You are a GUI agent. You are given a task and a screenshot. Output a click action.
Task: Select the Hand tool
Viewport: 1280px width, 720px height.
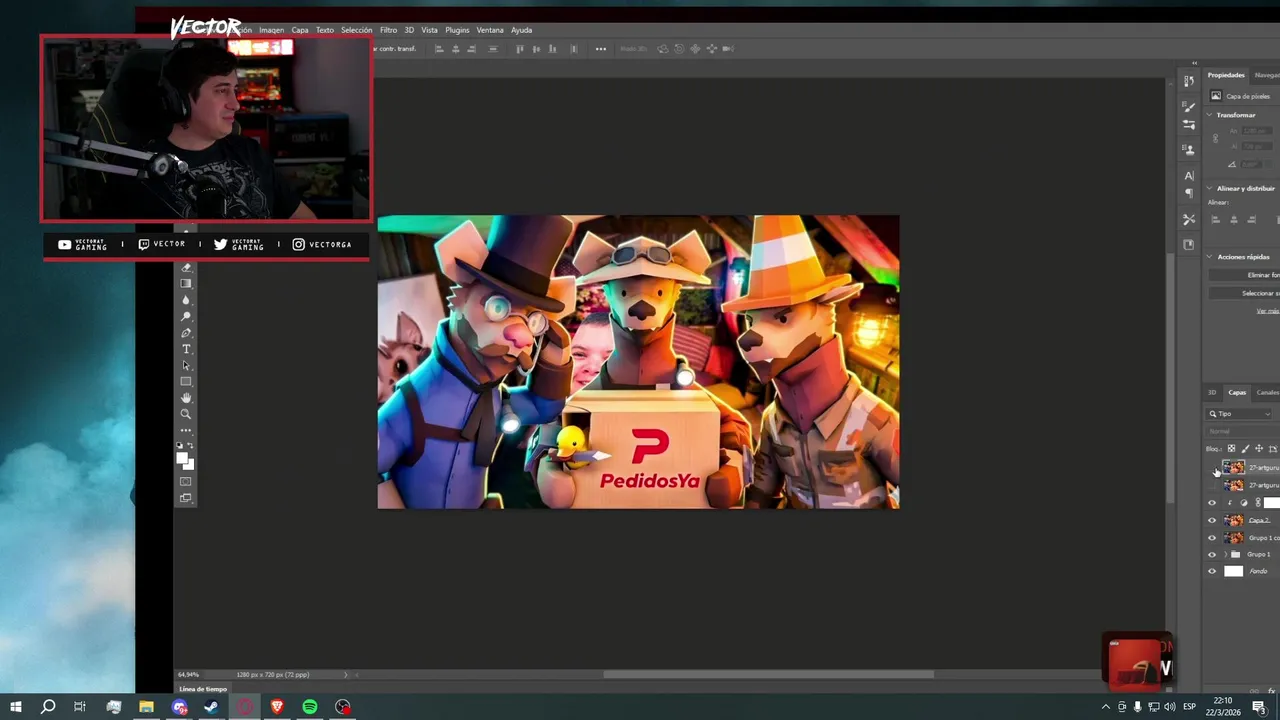[186, 398]
